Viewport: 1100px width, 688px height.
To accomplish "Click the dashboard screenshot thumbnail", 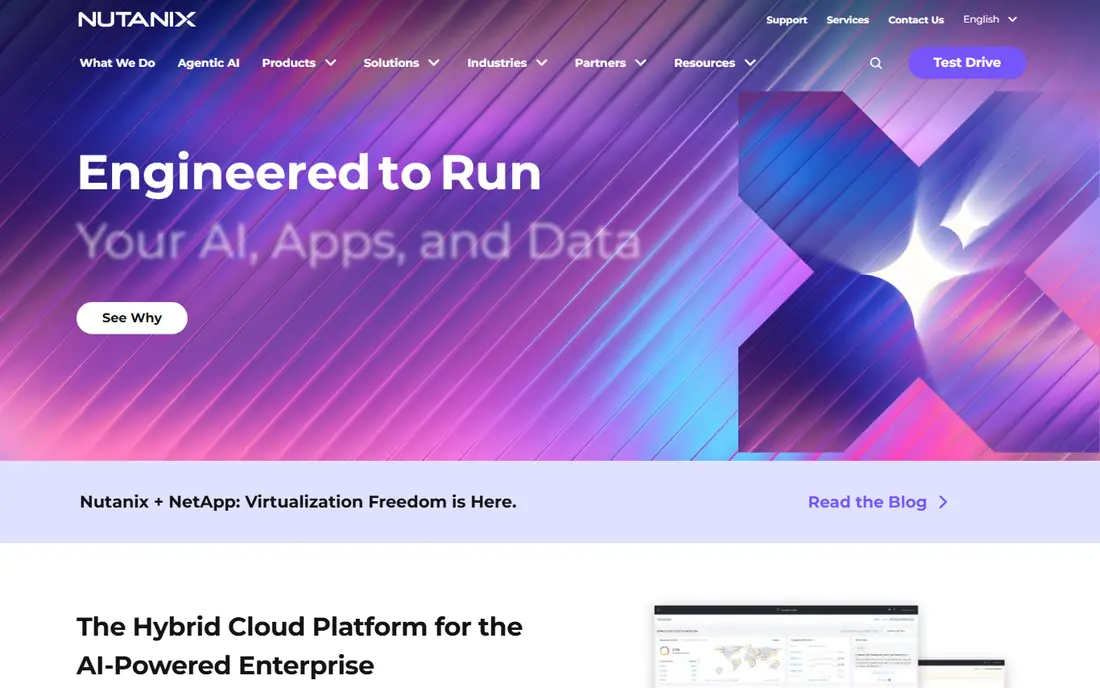I will [x=829, y=646].
